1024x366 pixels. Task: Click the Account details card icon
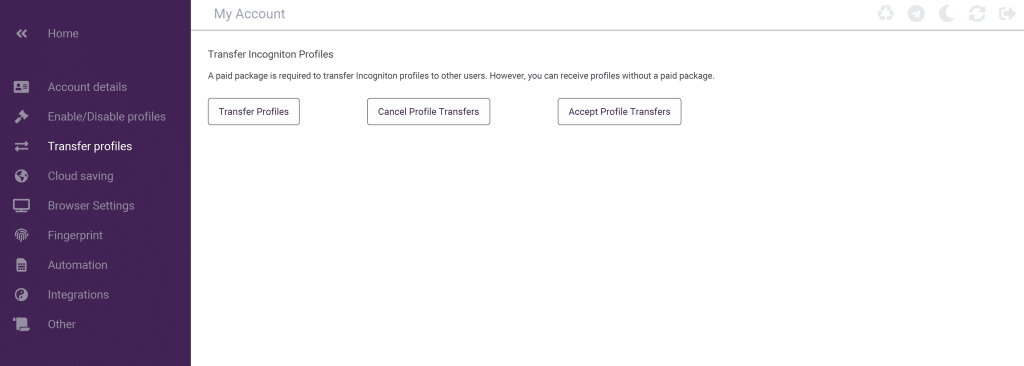tap(22, 87)
